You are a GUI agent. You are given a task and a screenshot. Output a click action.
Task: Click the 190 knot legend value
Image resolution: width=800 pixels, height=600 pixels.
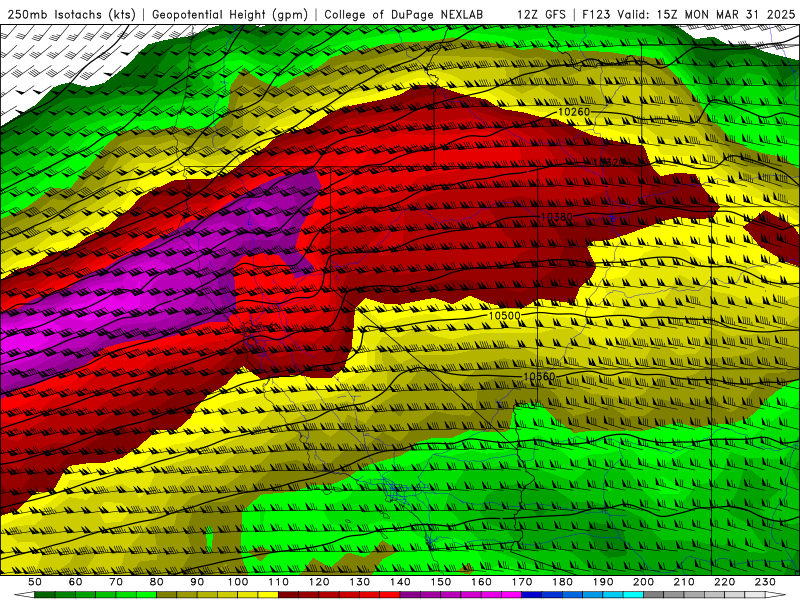coord(603,582)
